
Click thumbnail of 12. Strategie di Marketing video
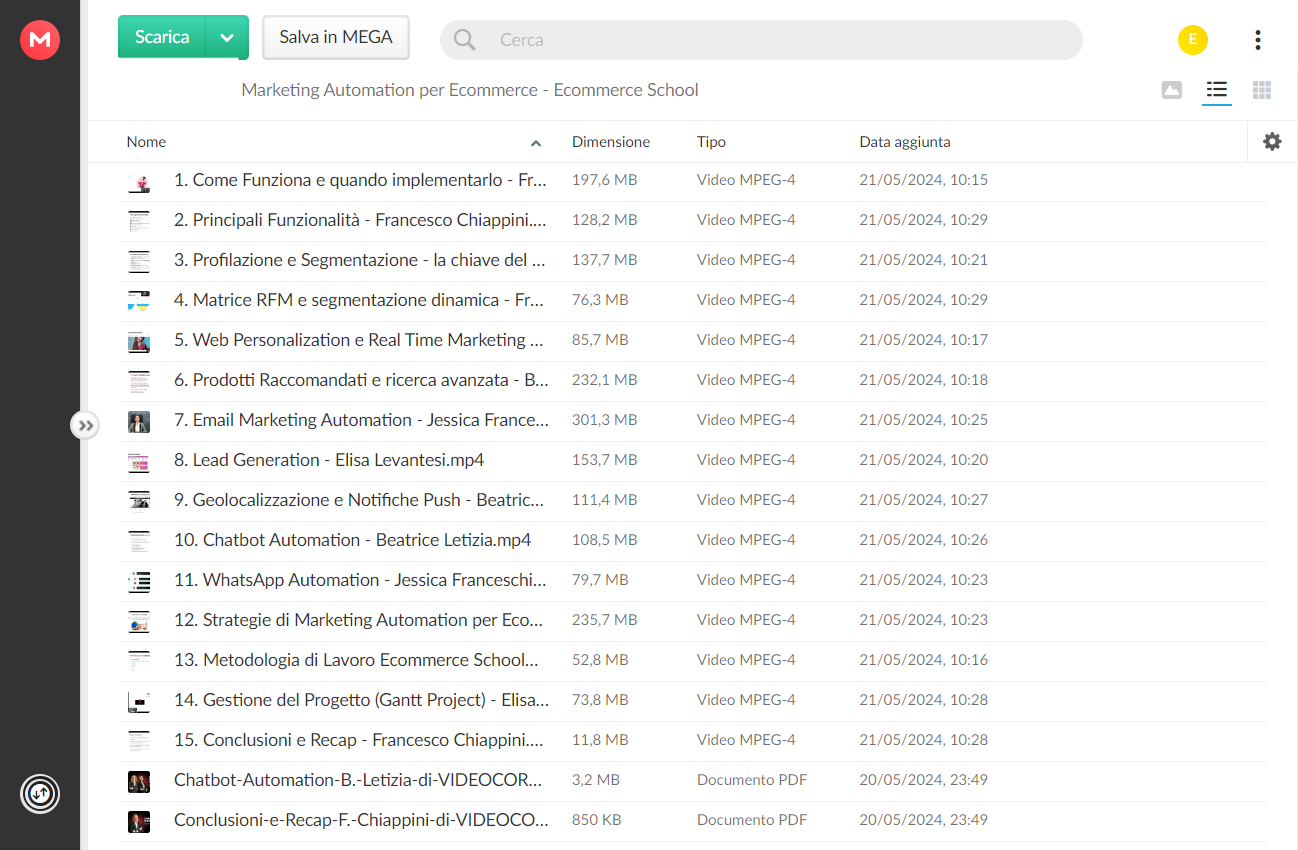(x=139, y=622)
